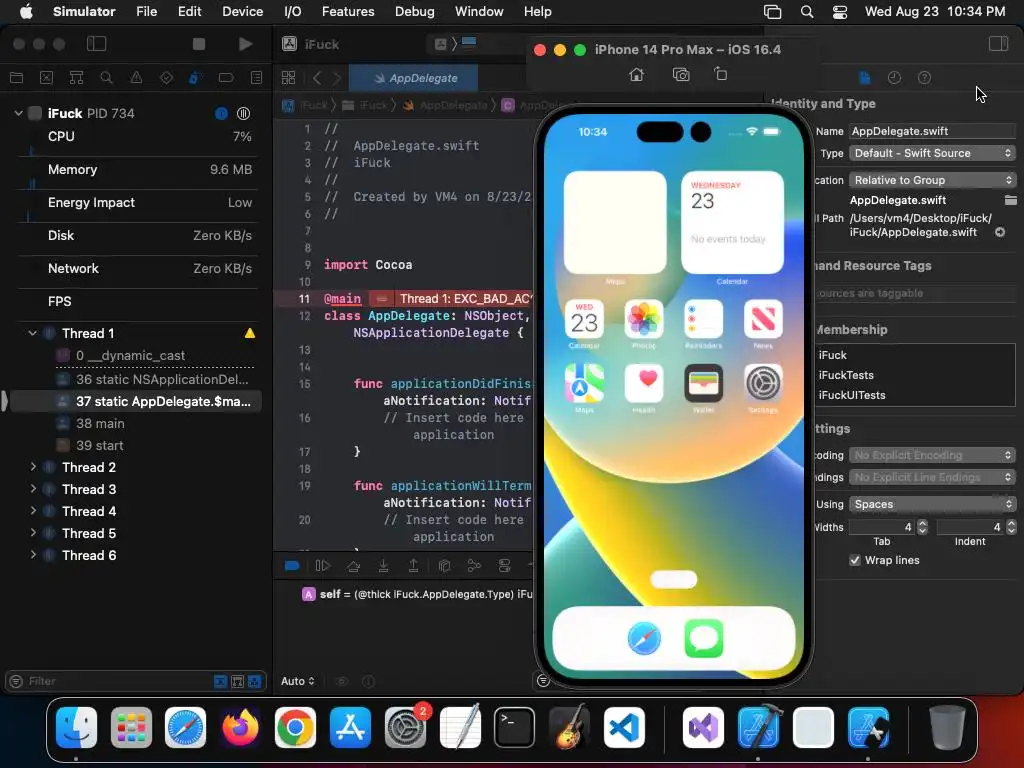Select the File inspector icon
The image size is (1024, 768).
[x=865, y=78]
